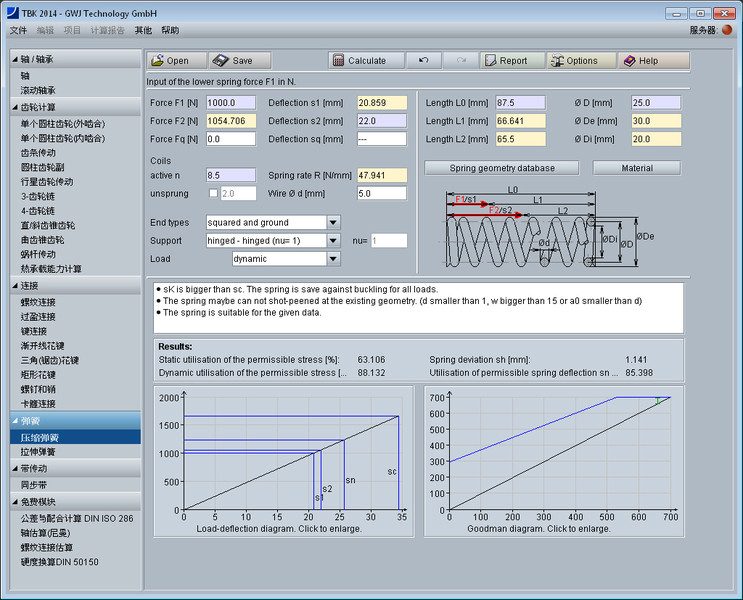
Task: Enable the unsprung coils checkbox
Action: (213, 193)
